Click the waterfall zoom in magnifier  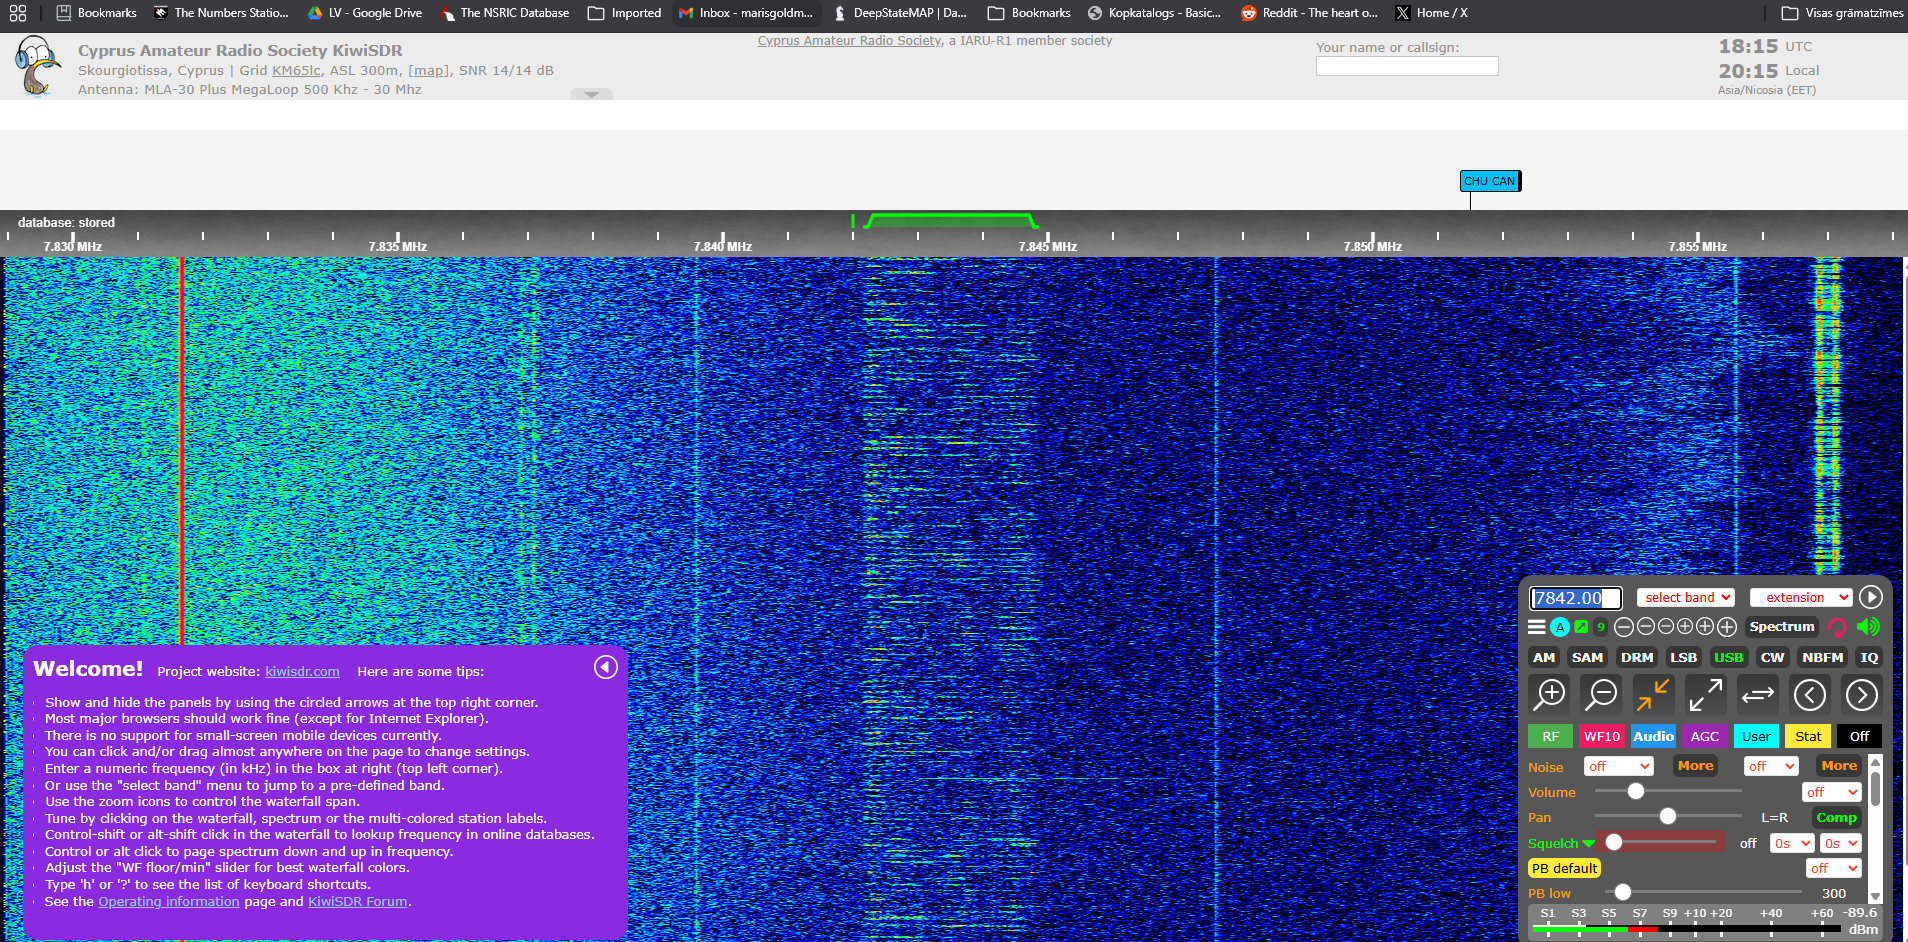pyautogui.click(x=1550, y=694)
